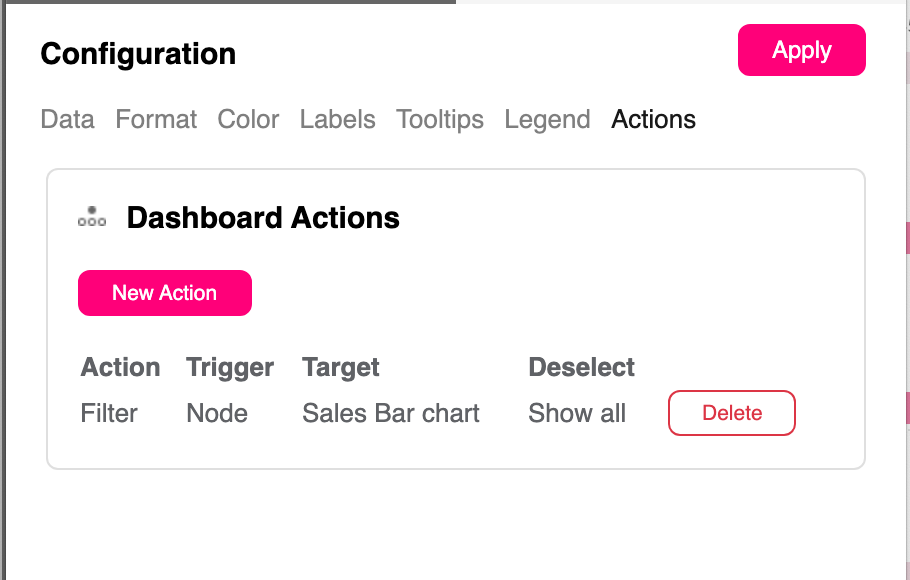Screen dimensions: 910x580
Task: Create a New Action
Action: point(165,293)
